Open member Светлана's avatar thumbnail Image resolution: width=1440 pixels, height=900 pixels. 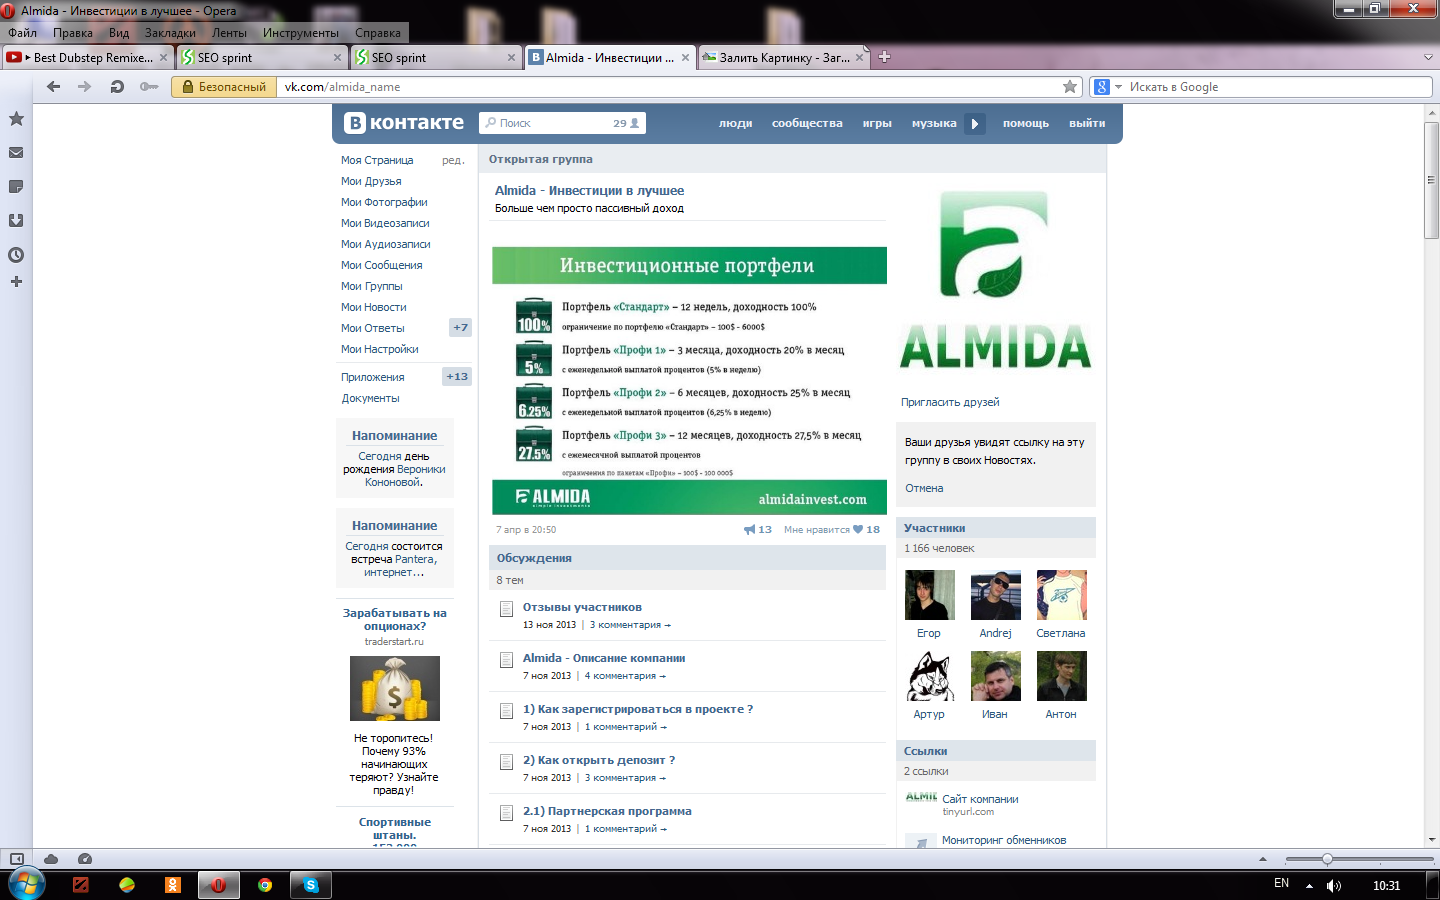pyautogui.click(x=1062, y=595)
